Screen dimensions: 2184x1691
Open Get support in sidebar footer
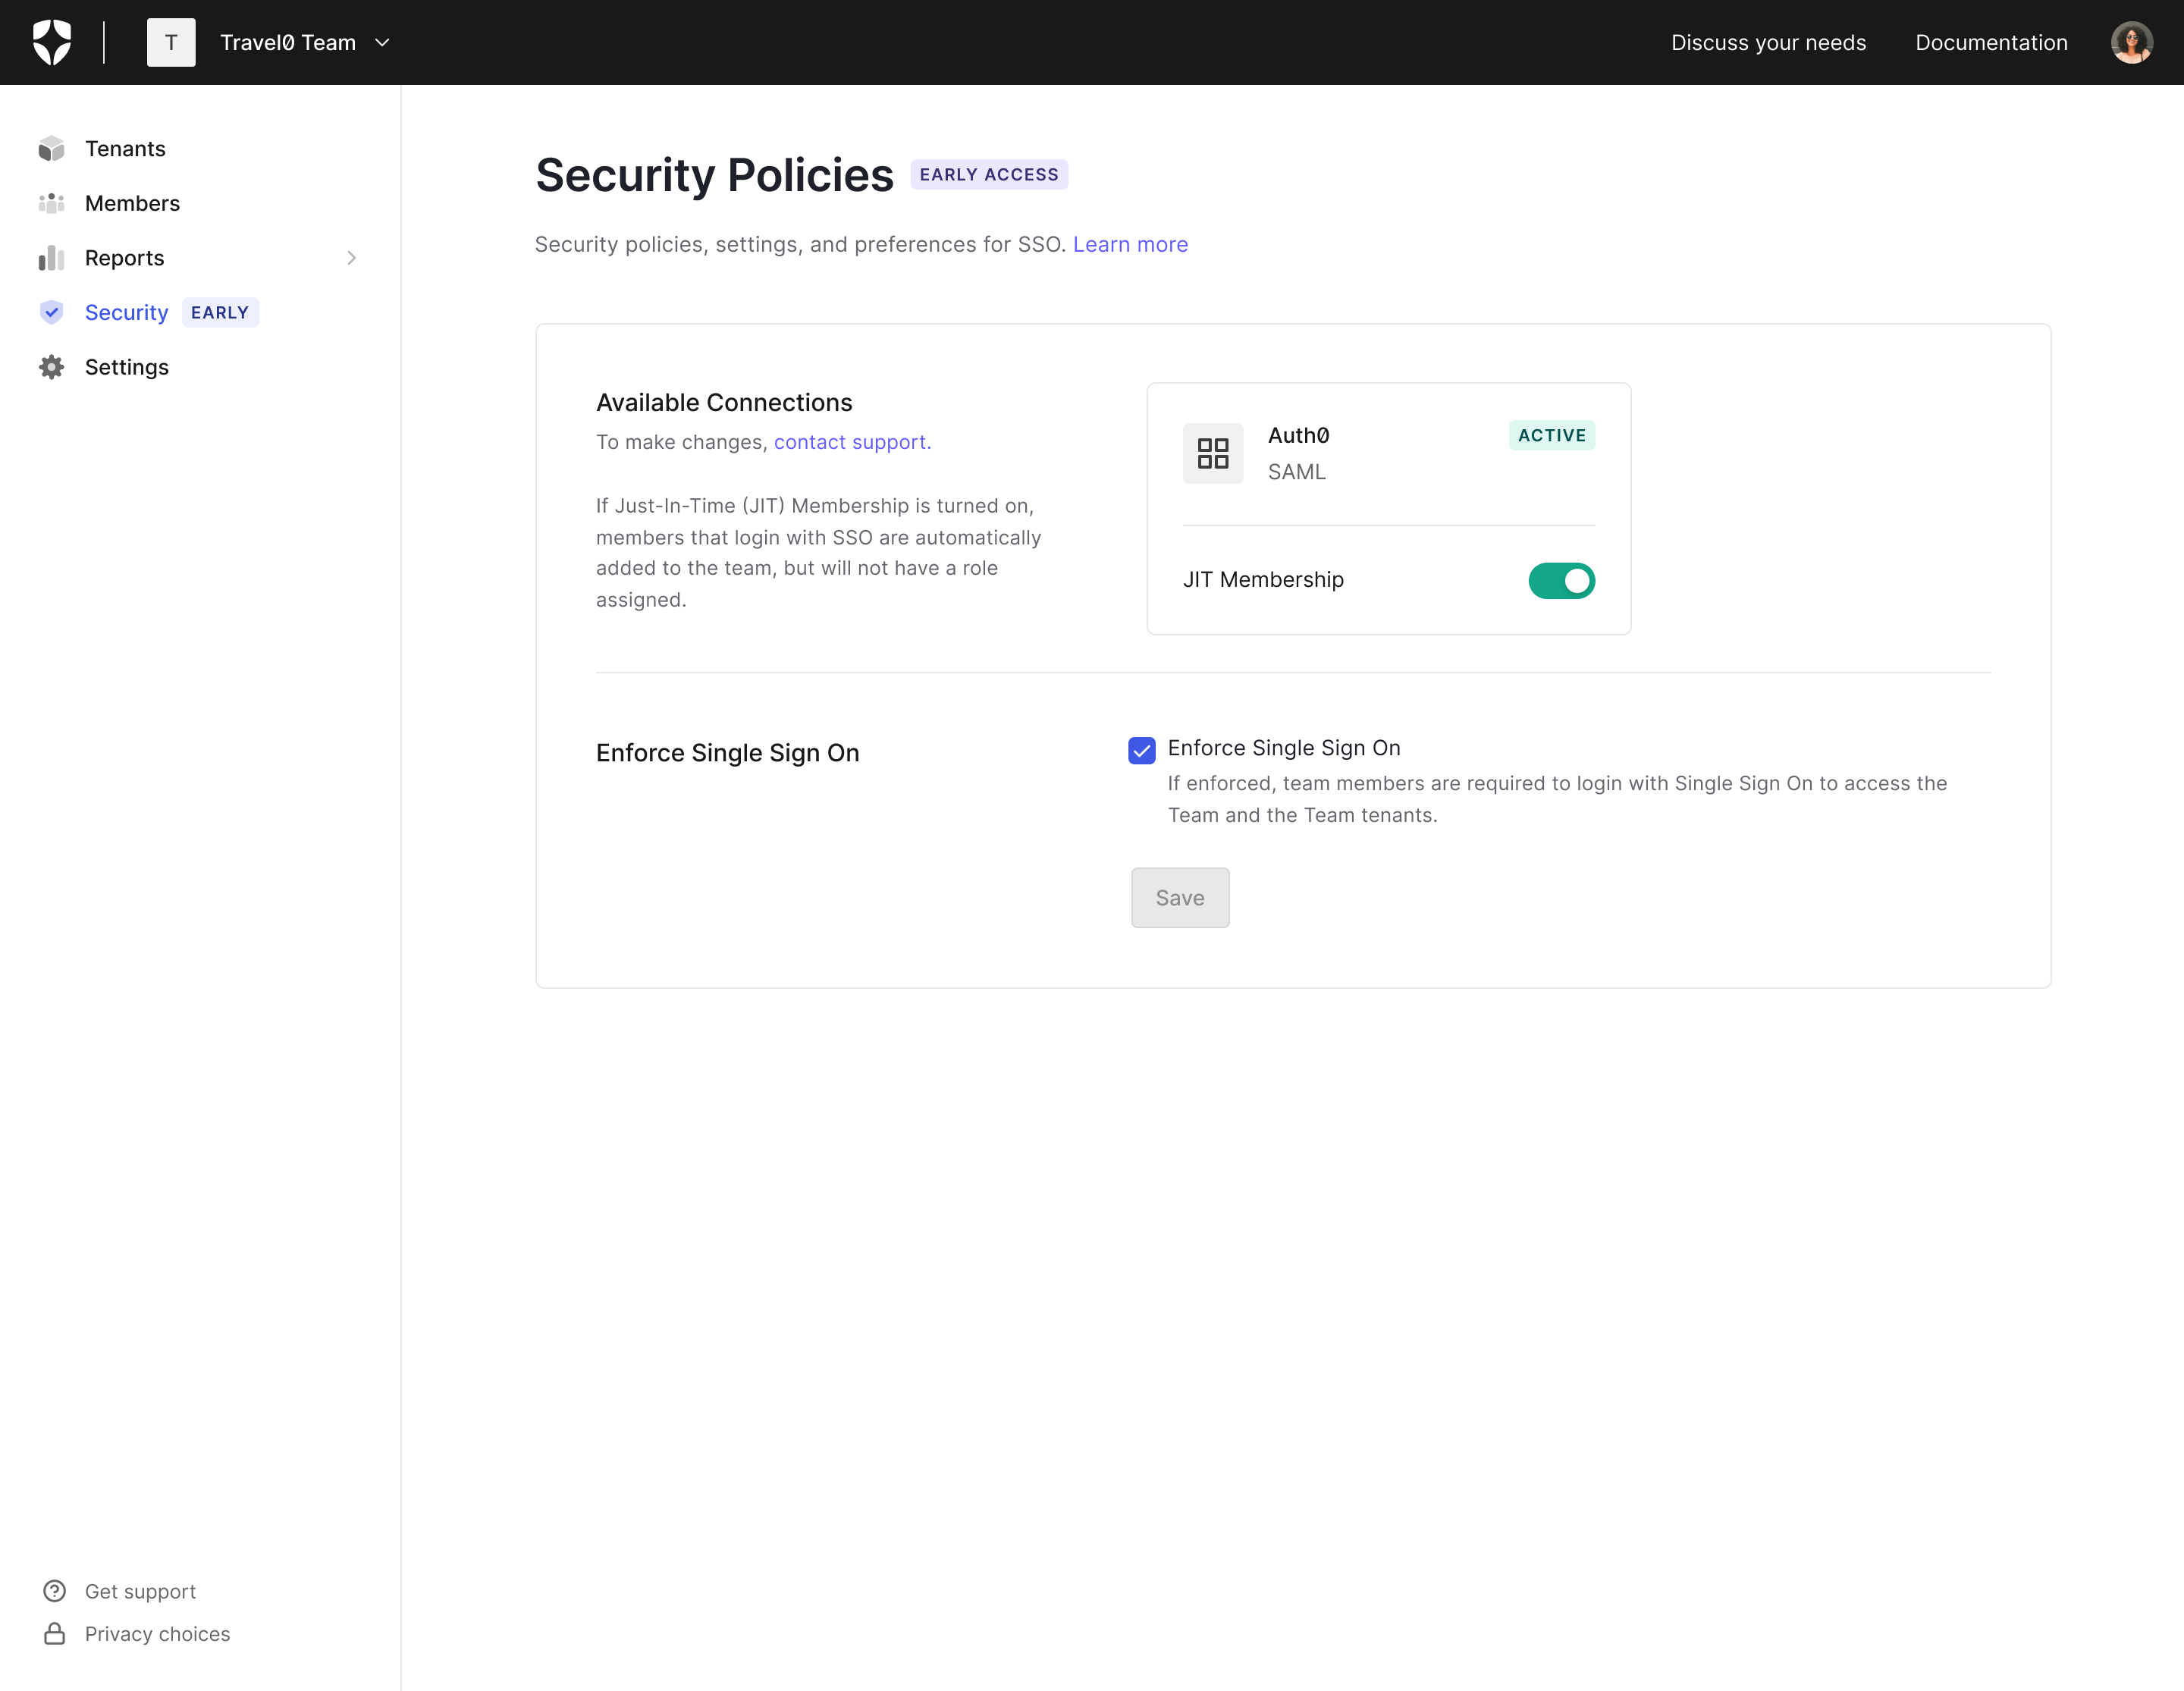[140, 1591]
